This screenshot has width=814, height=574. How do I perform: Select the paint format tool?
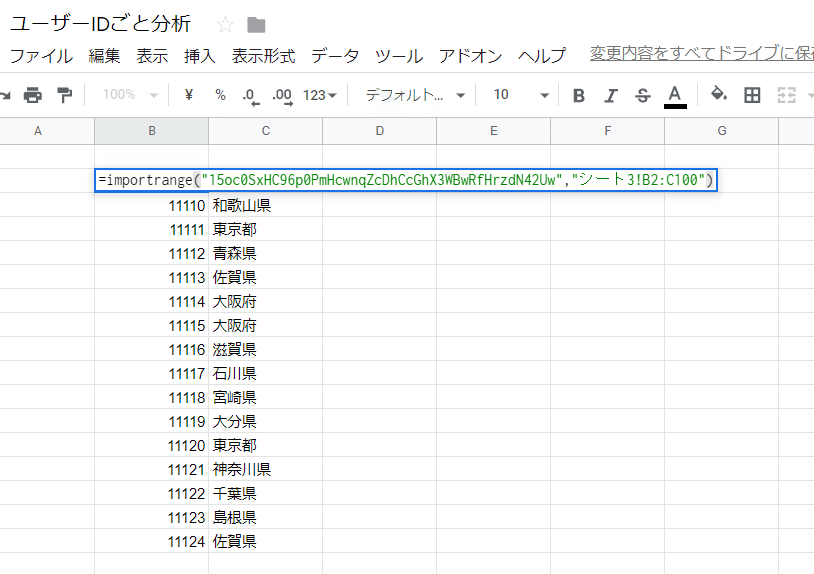65,95
